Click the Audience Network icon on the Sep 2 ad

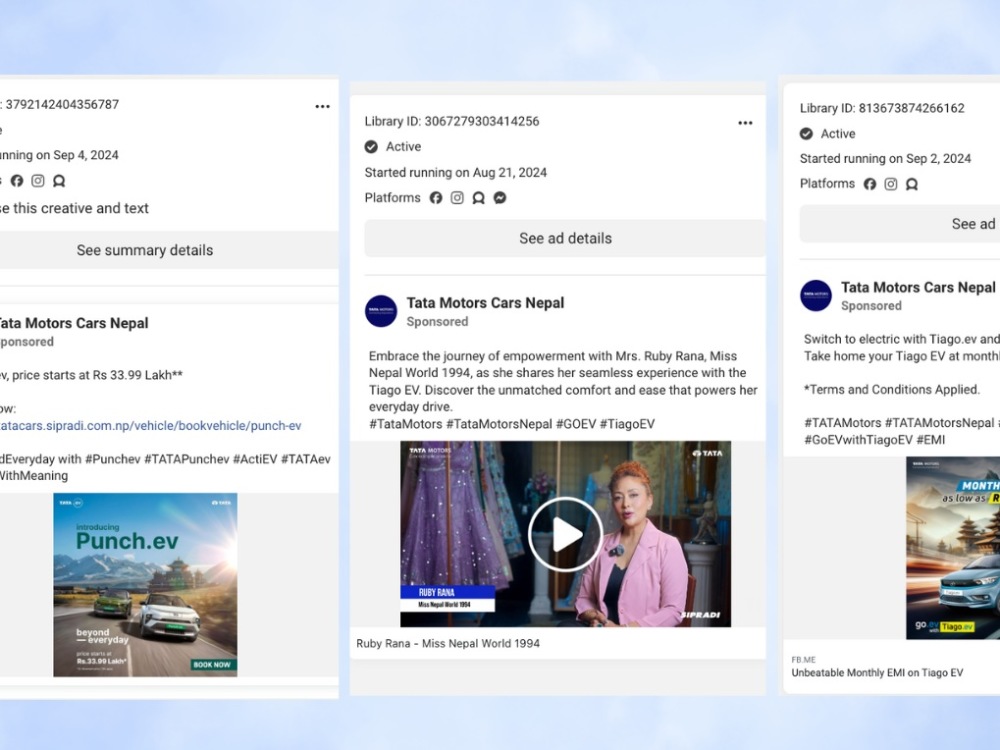tap(912, 184)
